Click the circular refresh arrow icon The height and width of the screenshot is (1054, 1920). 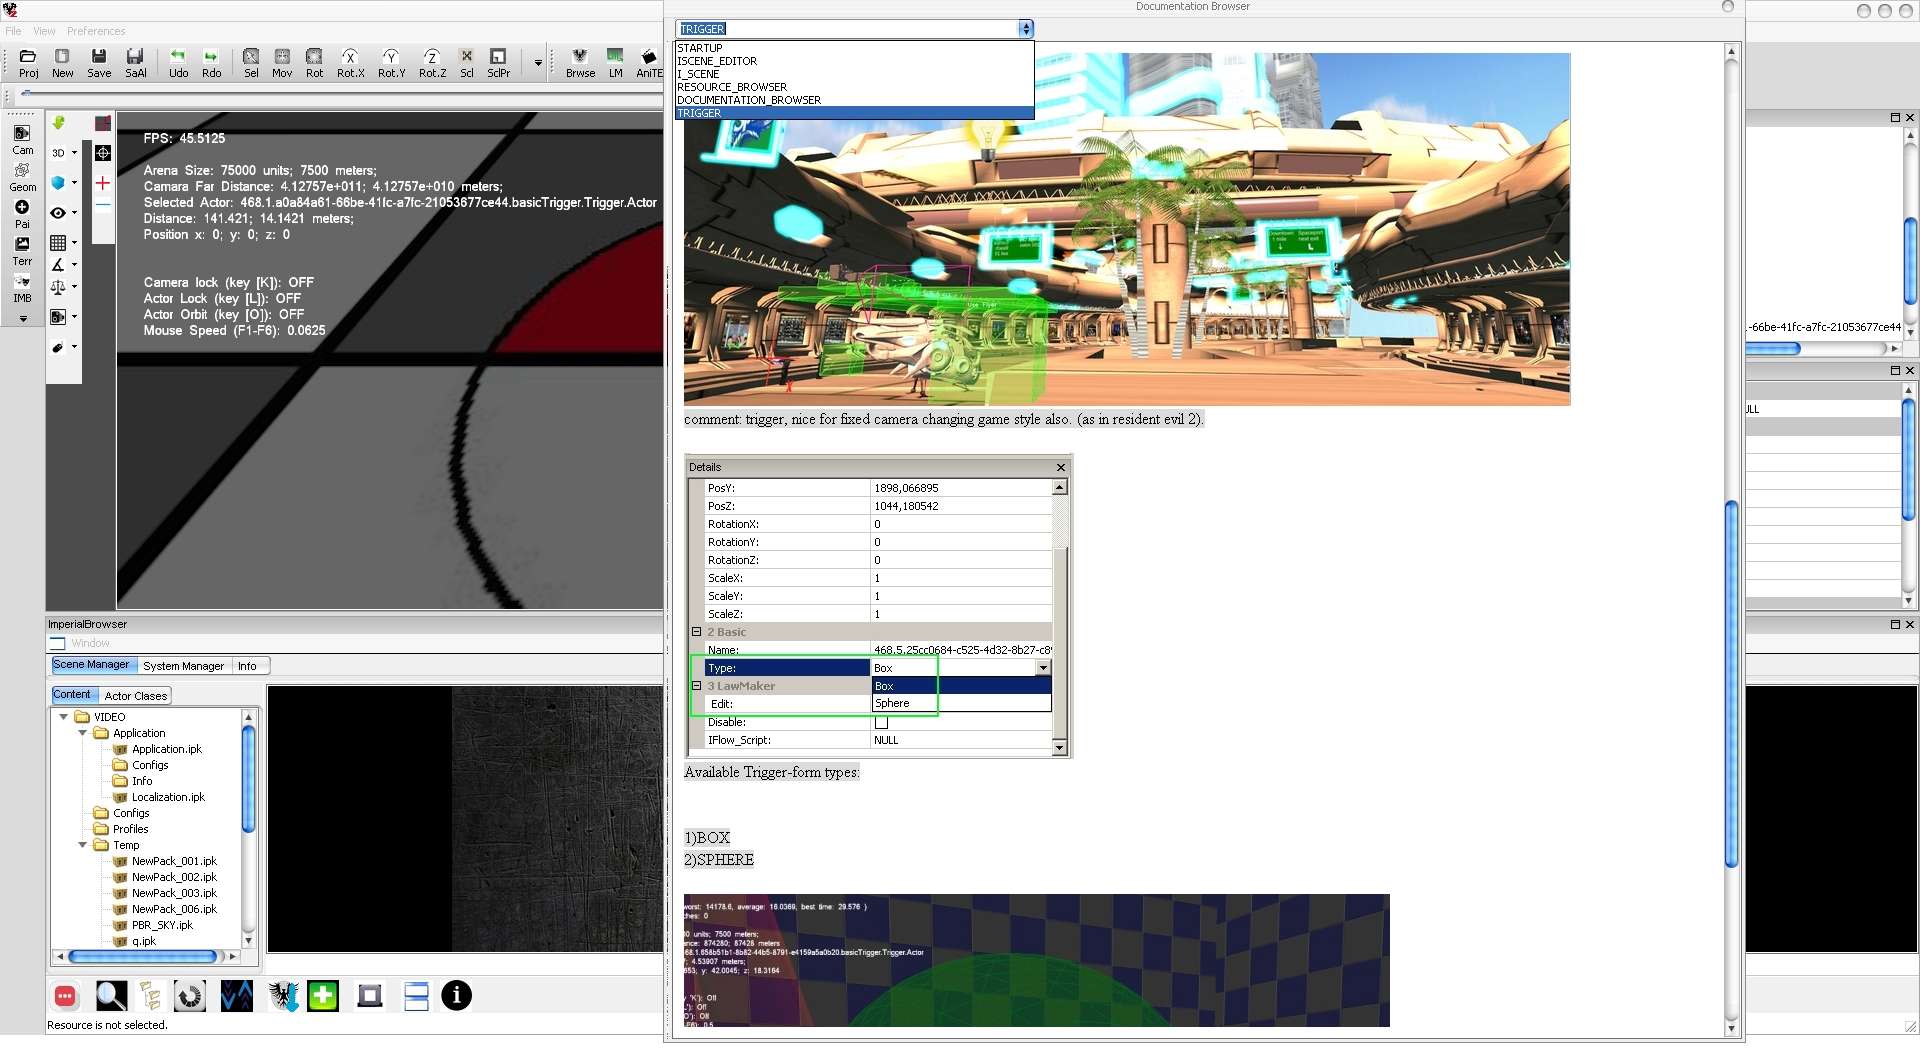point(189,995)
